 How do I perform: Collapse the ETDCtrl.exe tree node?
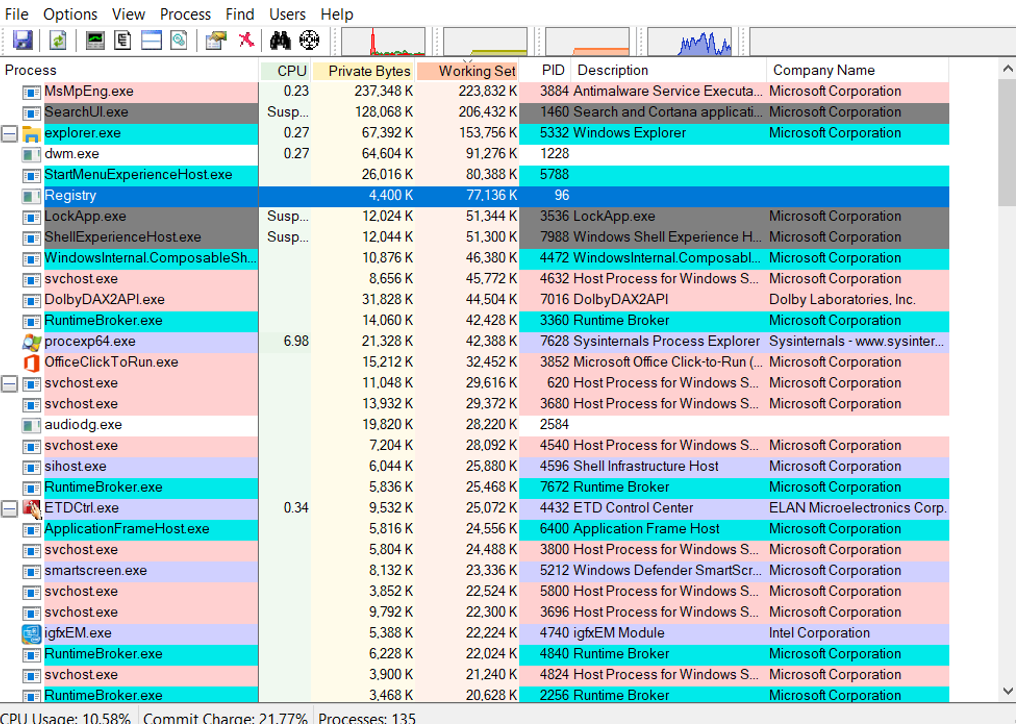point(9,509)
